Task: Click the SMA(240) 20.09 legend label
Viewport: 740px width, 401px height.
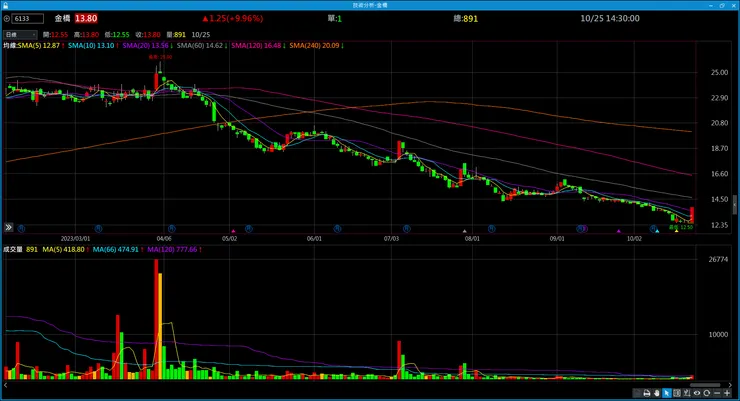Action: tap(314, 46)
